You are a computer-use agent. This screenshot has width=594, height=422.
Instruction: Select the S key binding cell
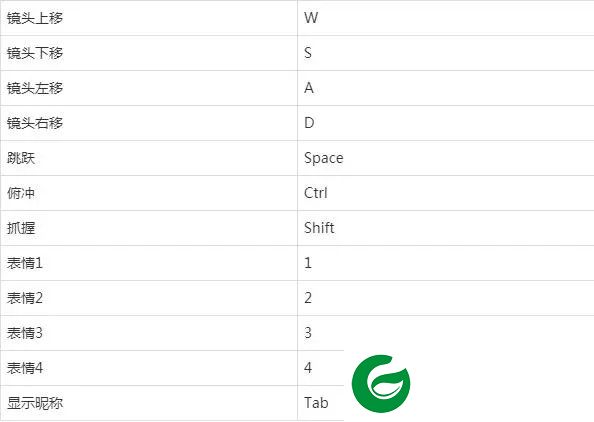click(x=446, y=53)
